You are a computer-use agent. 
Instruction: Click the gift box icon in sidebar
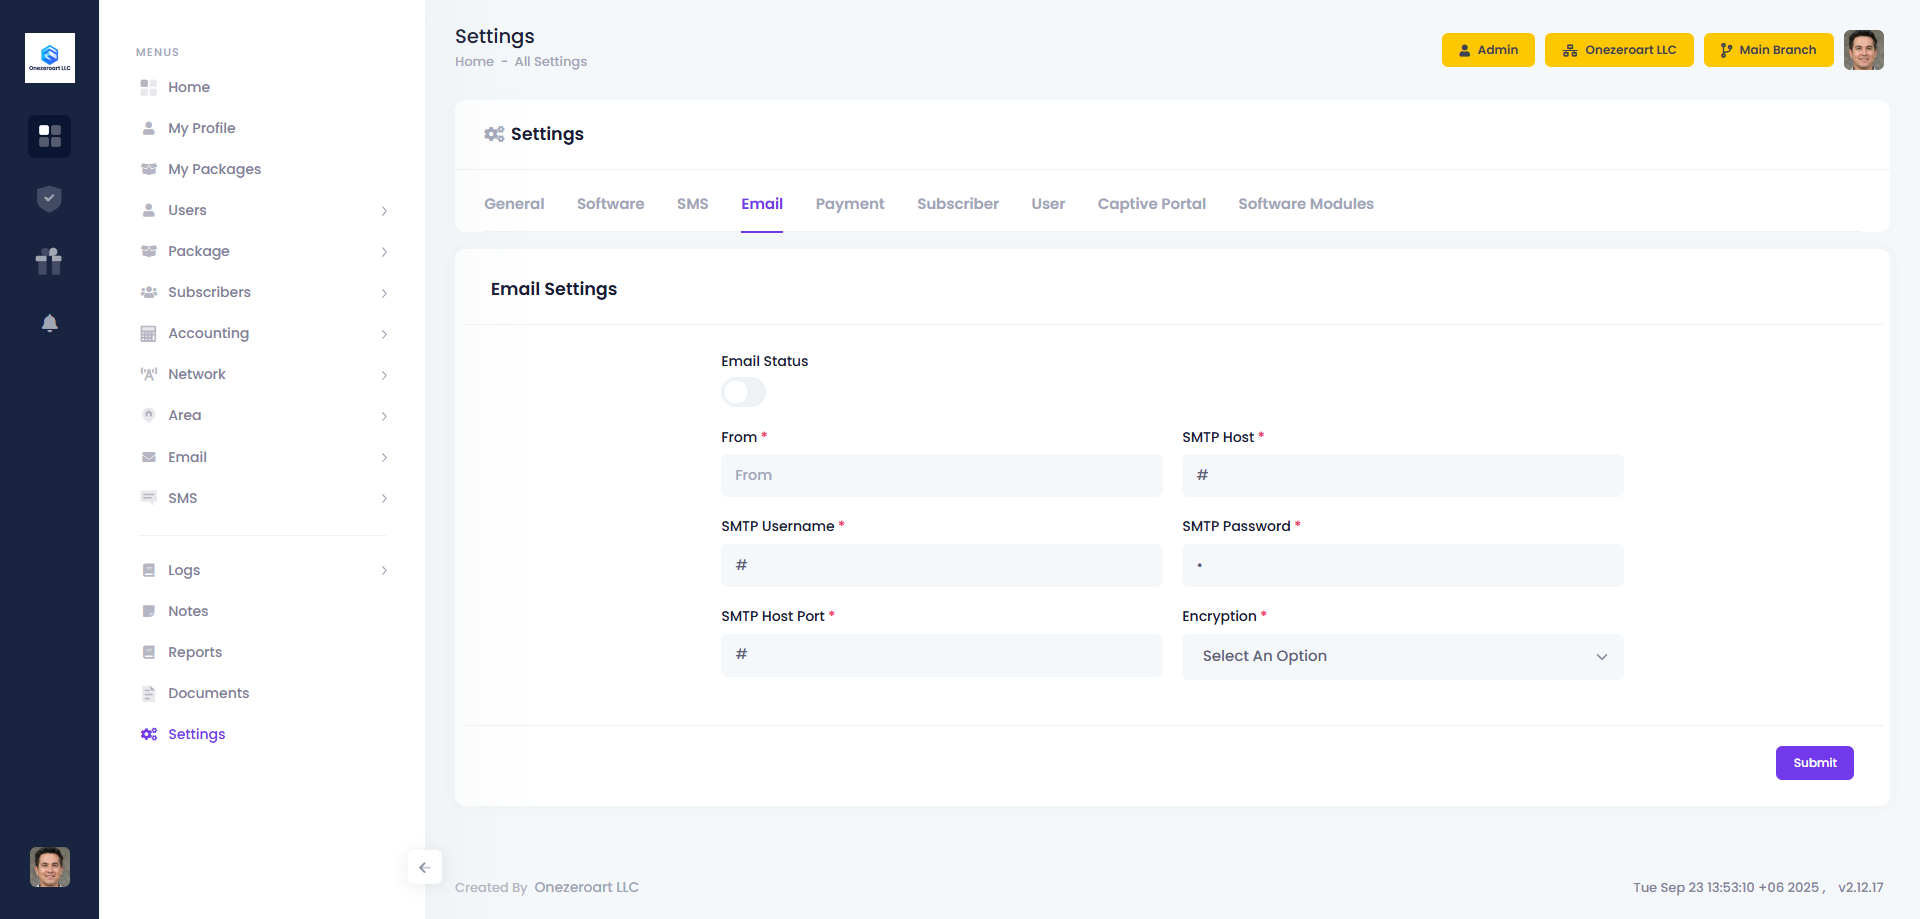click(49, 261)
